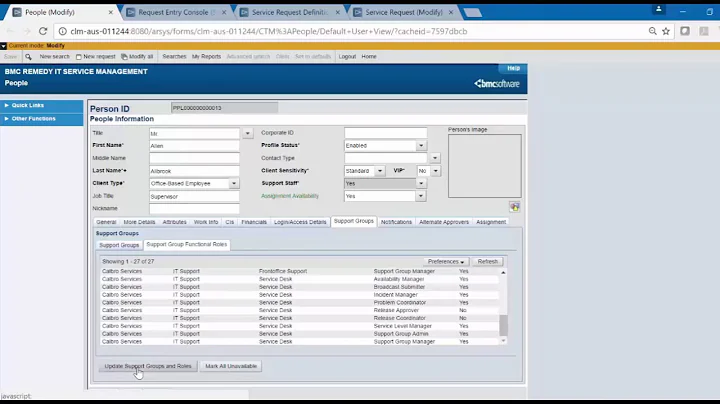Screen dimensions: 720x404
Task: Click the table vertical scrollbar thumb
Action: pos(503,325)
